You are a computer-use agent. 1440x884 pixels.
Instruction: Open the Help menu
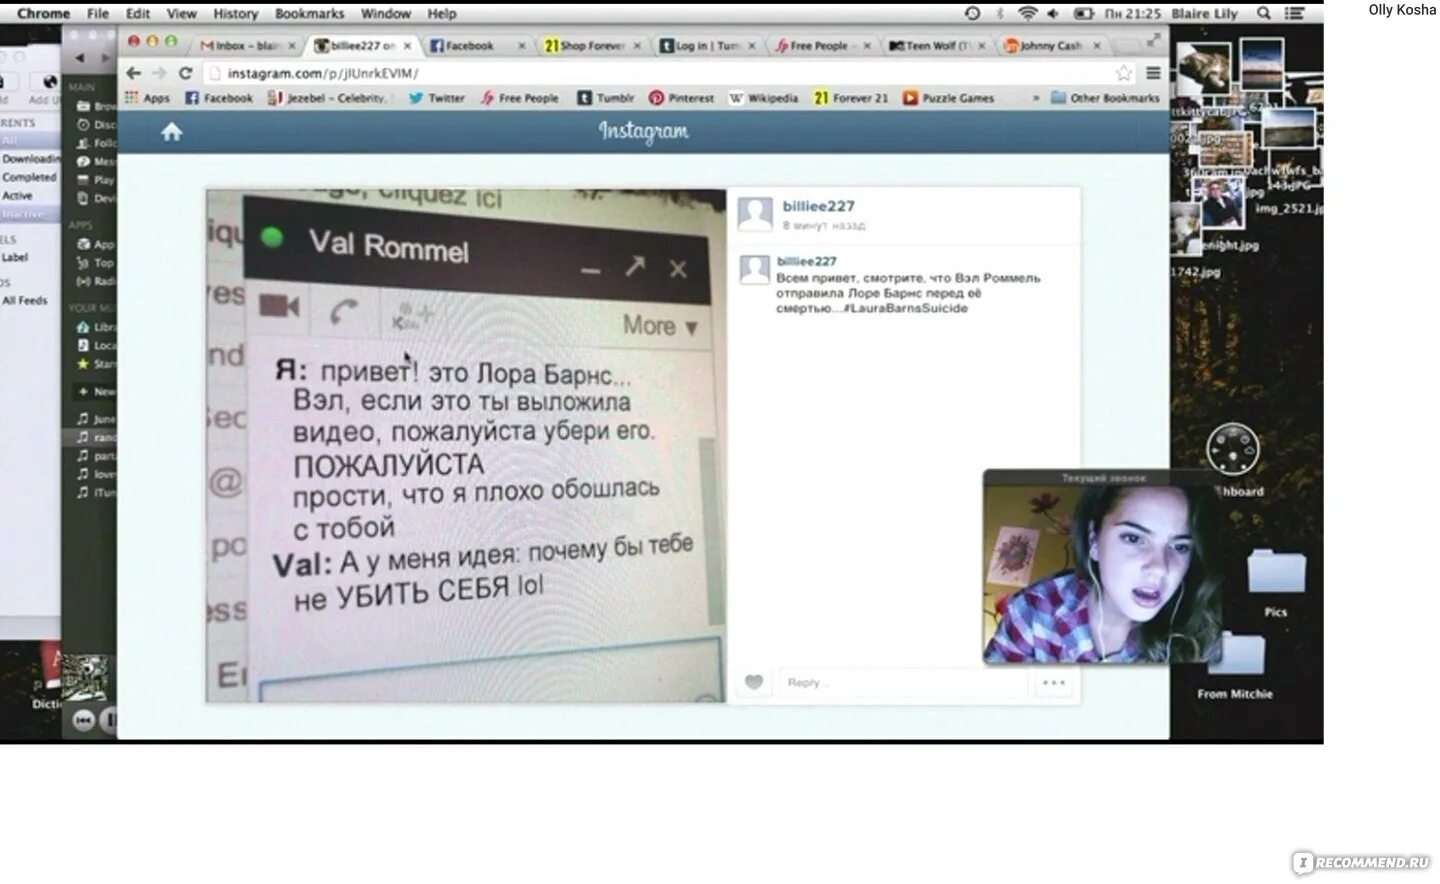coord(442,13)
